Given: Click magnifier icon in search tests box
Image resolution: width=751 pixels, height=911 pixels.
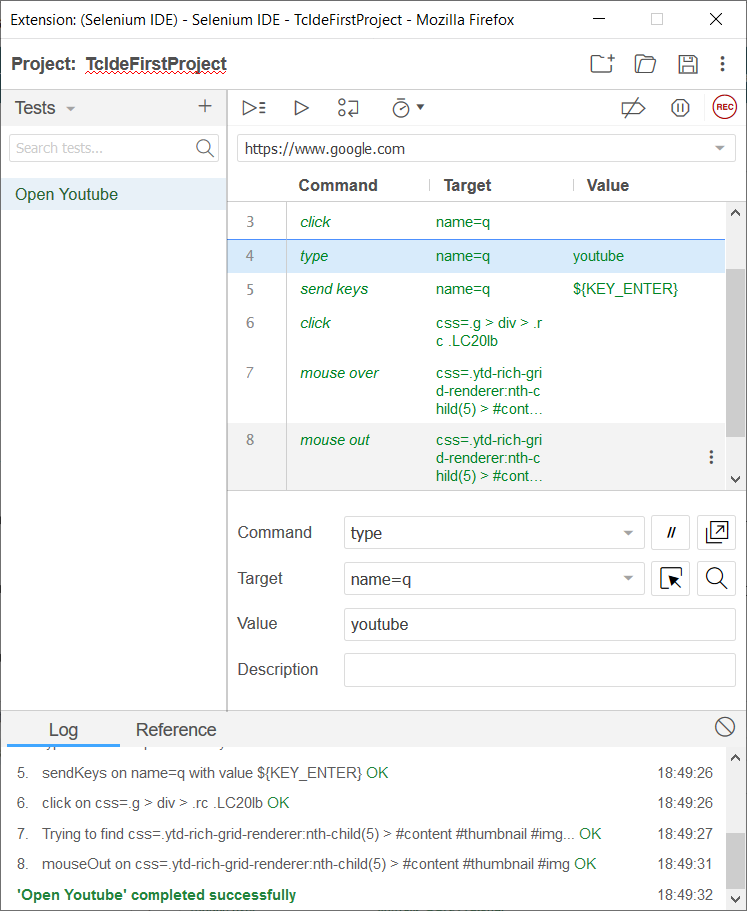Looking at the screenshot, I should pos(204,148).
